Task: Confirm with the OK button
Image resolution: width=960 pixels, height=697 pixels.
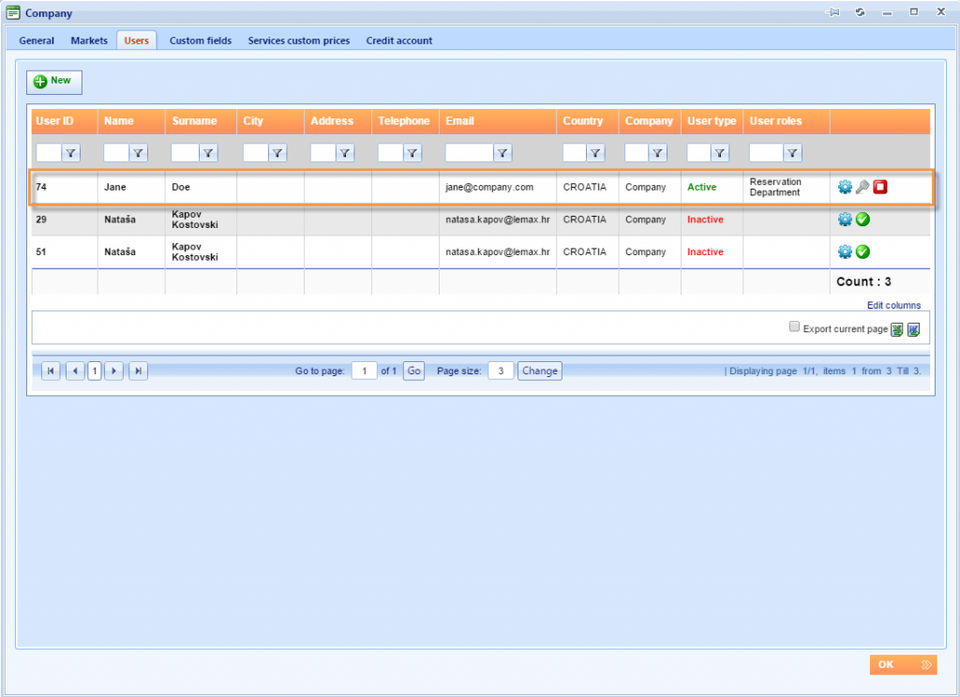Action: 903,665
